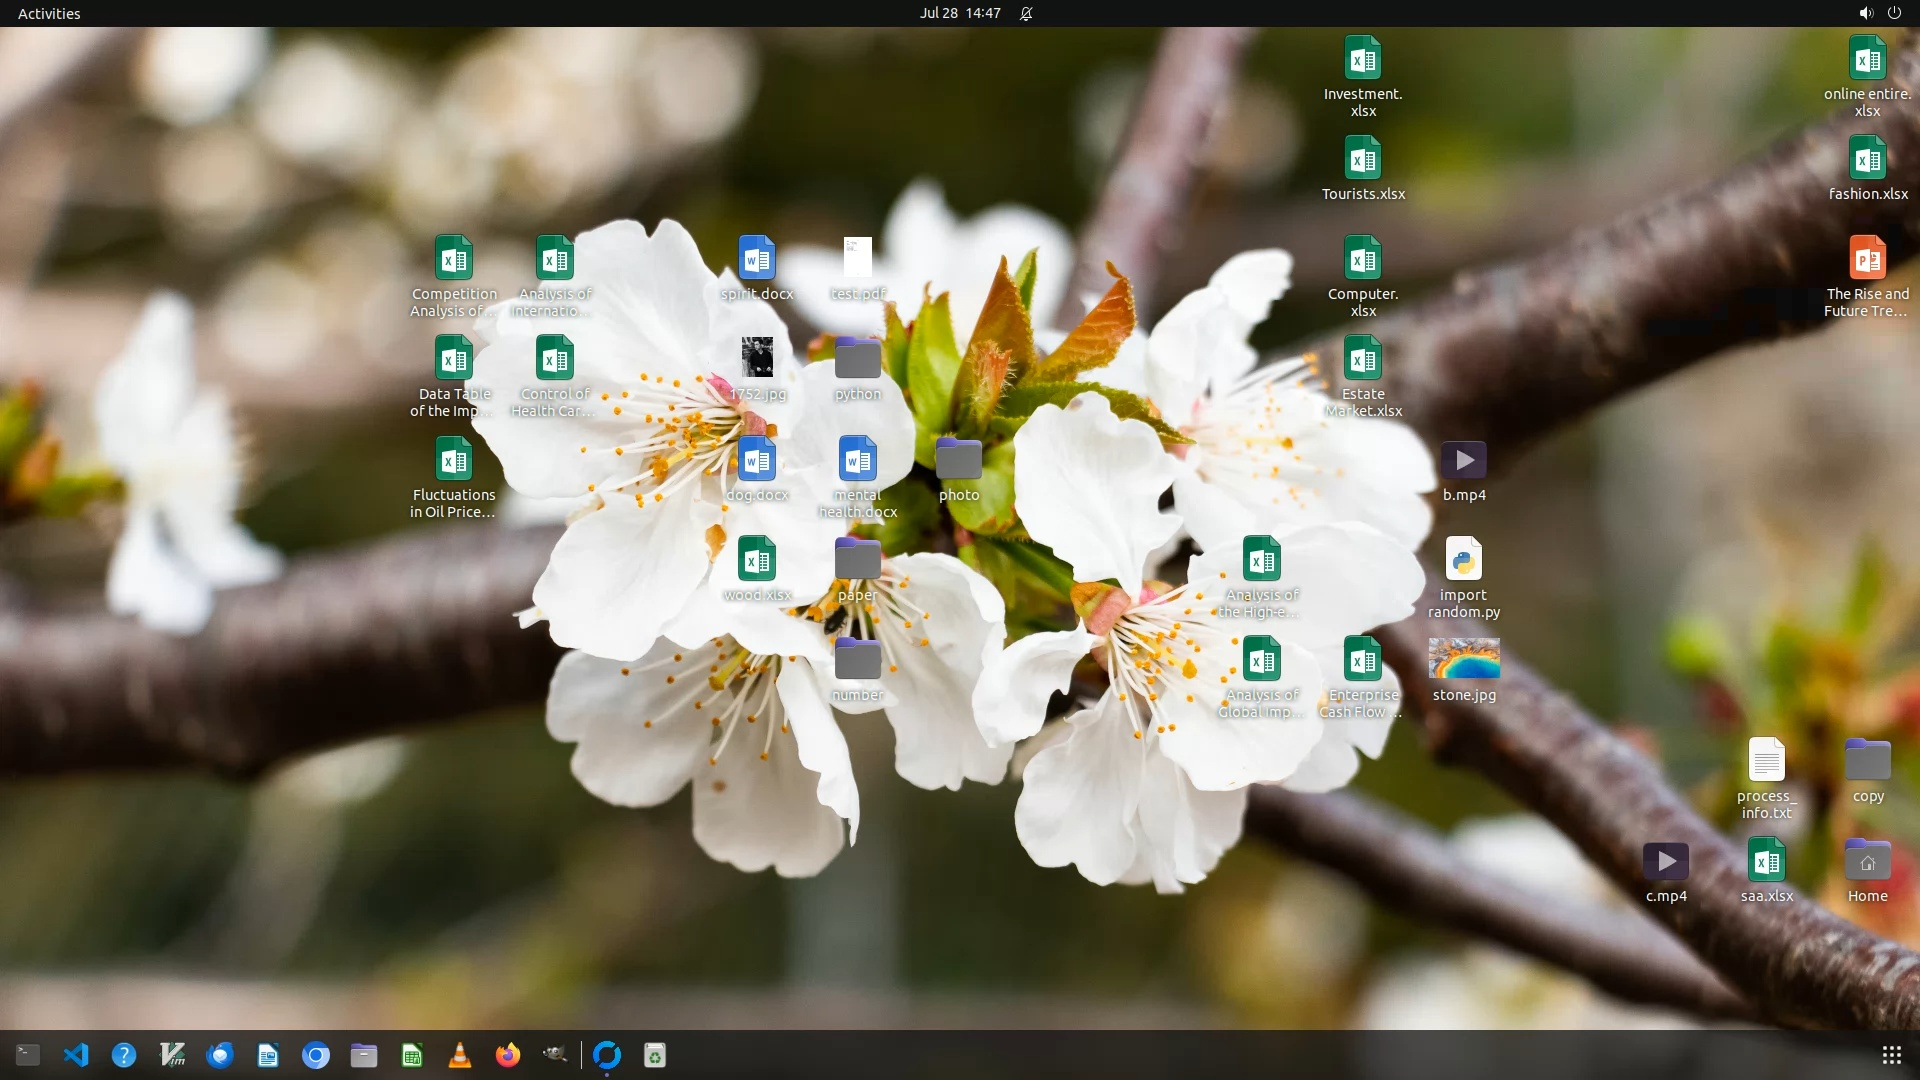Open system menu via power icon
The image size is (1920, 1080).
pos(1894,13)
